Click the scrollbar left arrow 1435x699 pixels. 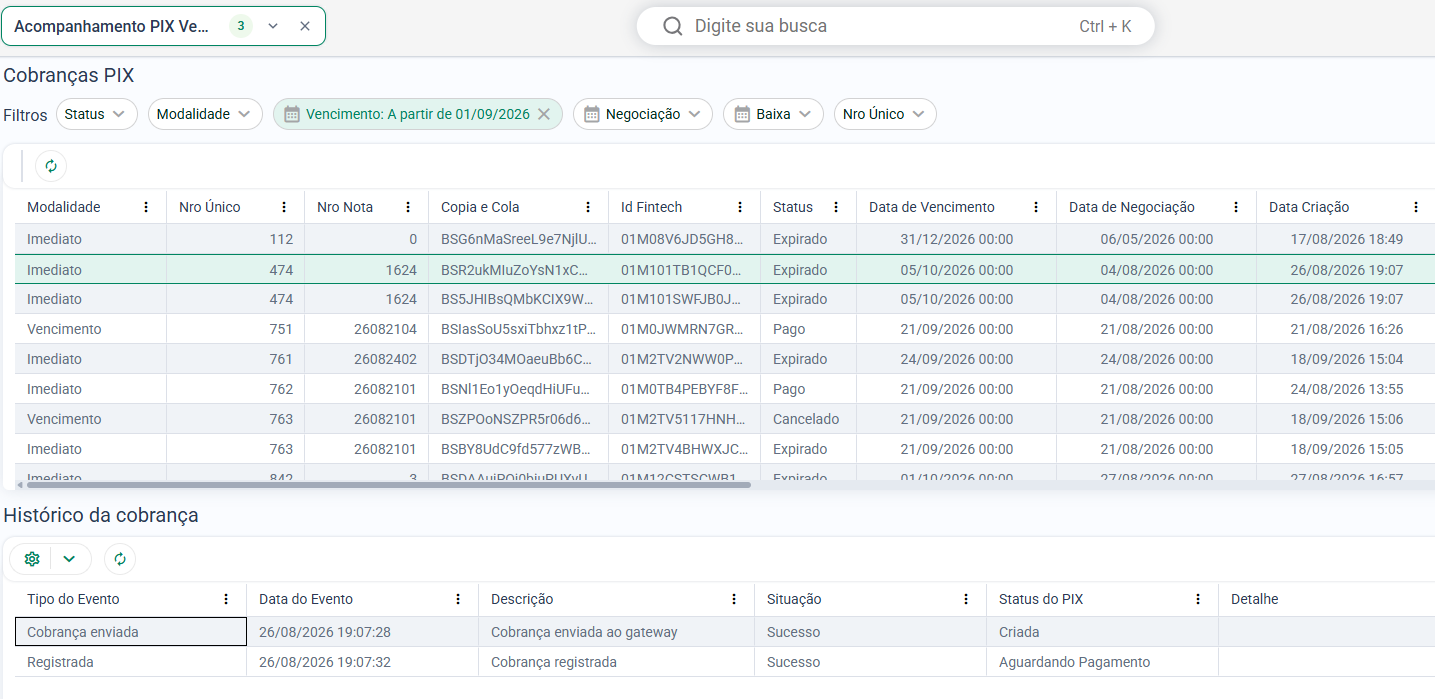21,485
